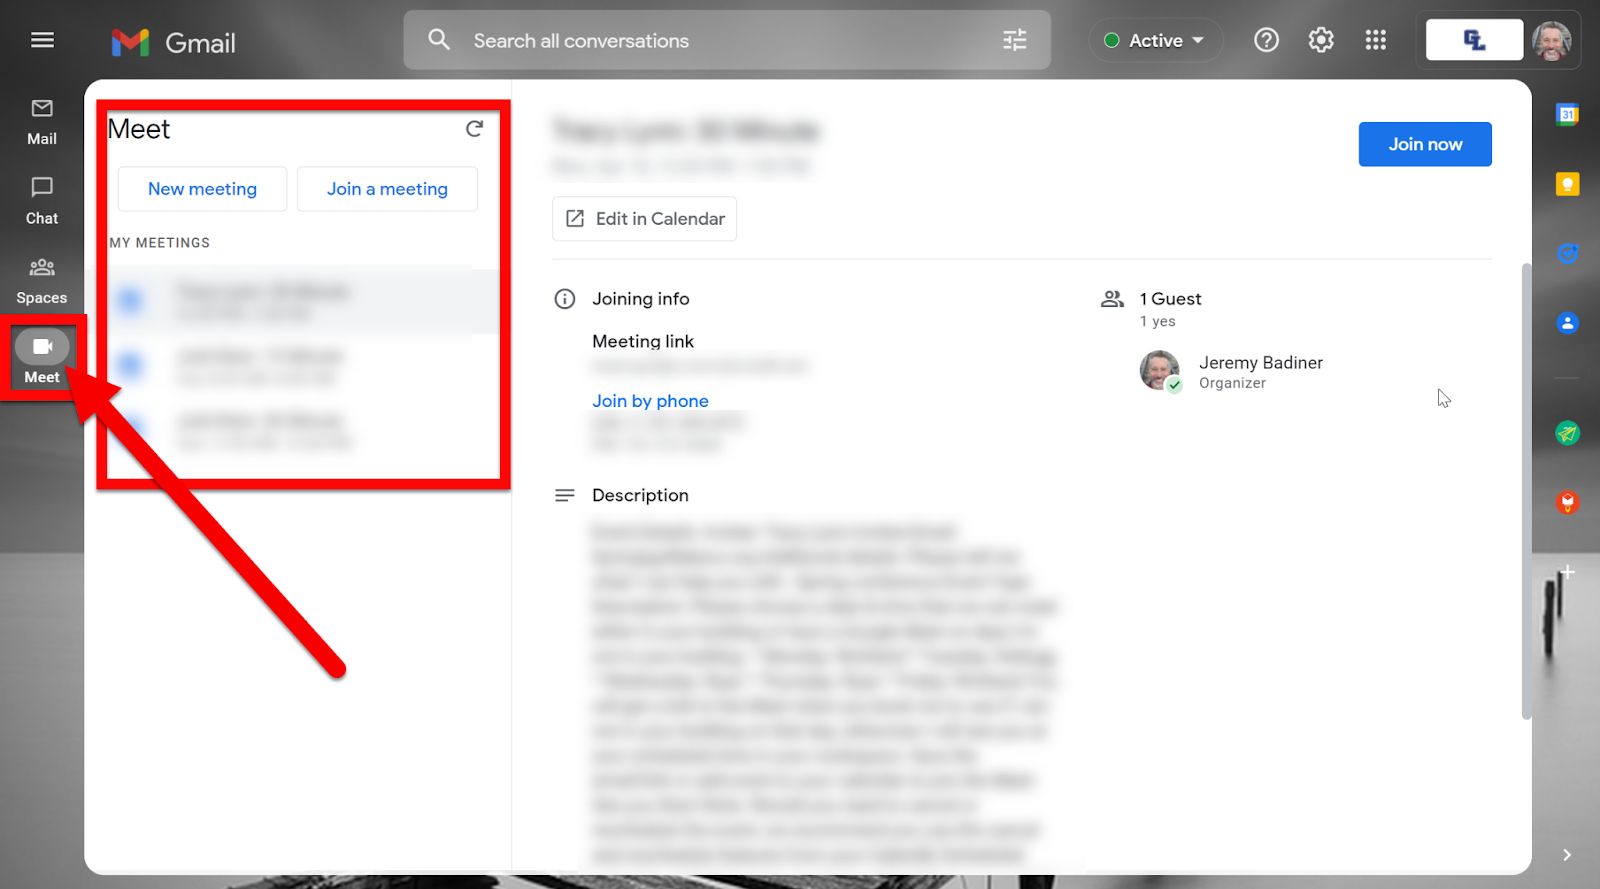Screen dimensions: 1600x889
Task: Click the plus icon to get add-ons
Action: tap(1567, 572)
